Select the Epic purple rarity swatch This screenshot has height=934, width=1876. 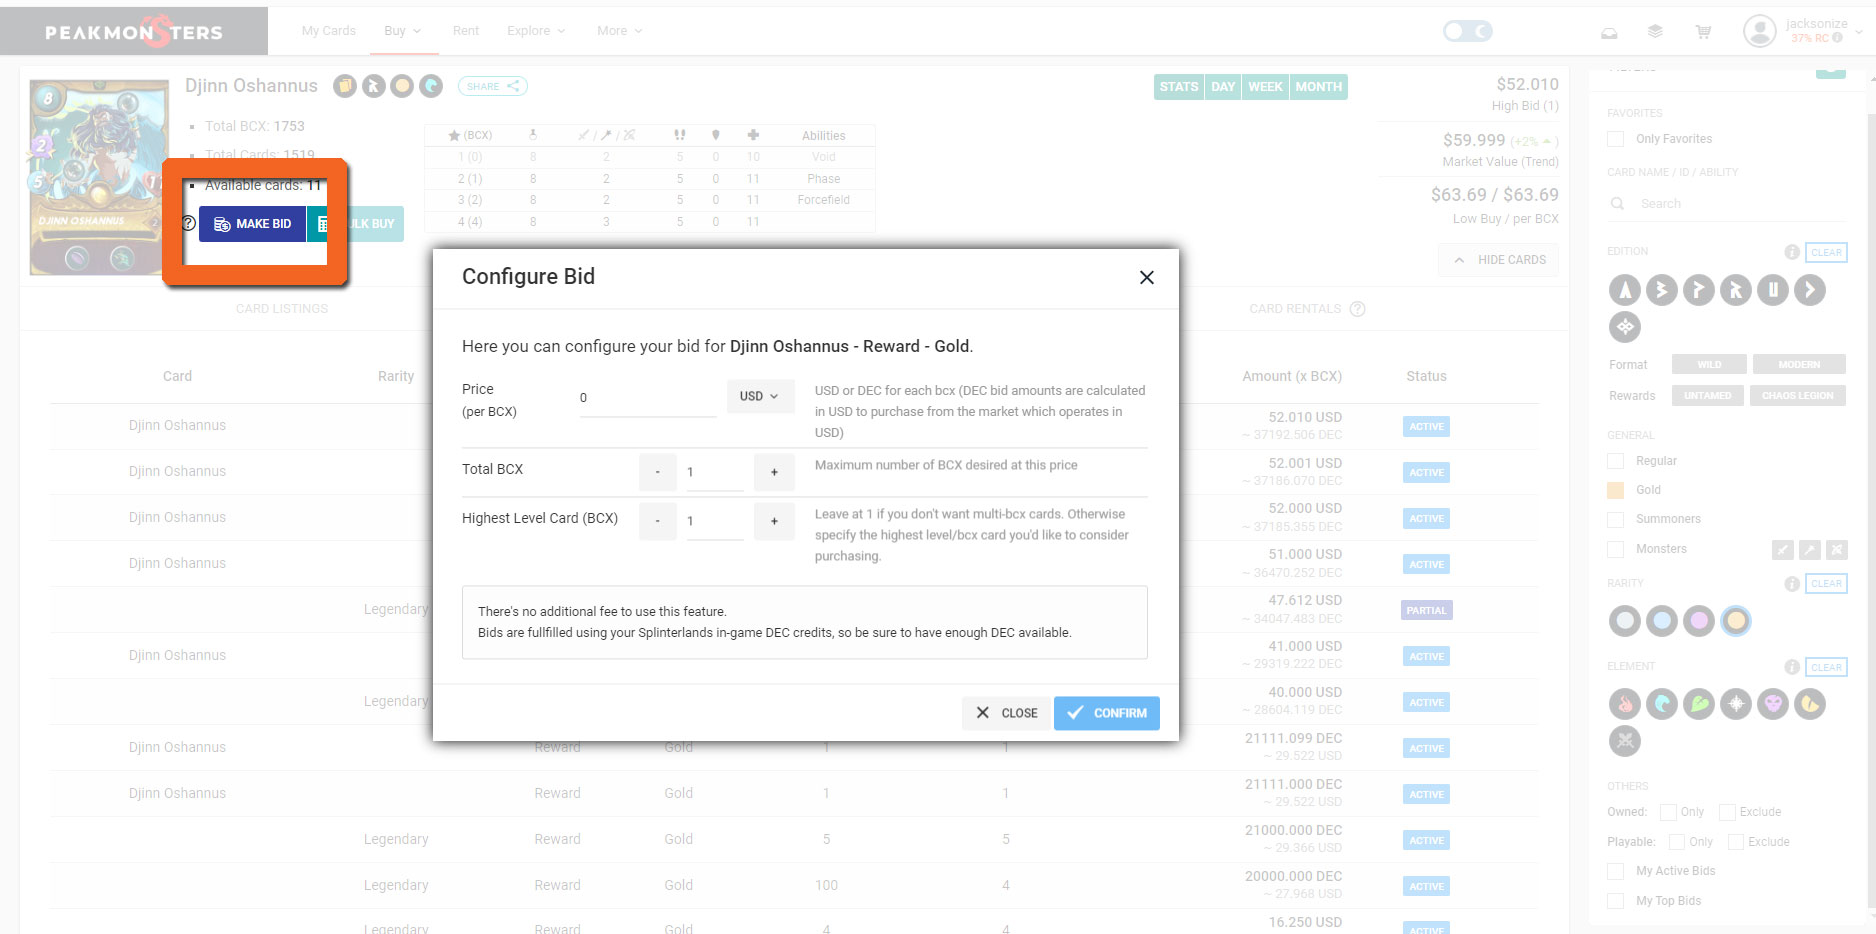click(x=1699, y=621)
